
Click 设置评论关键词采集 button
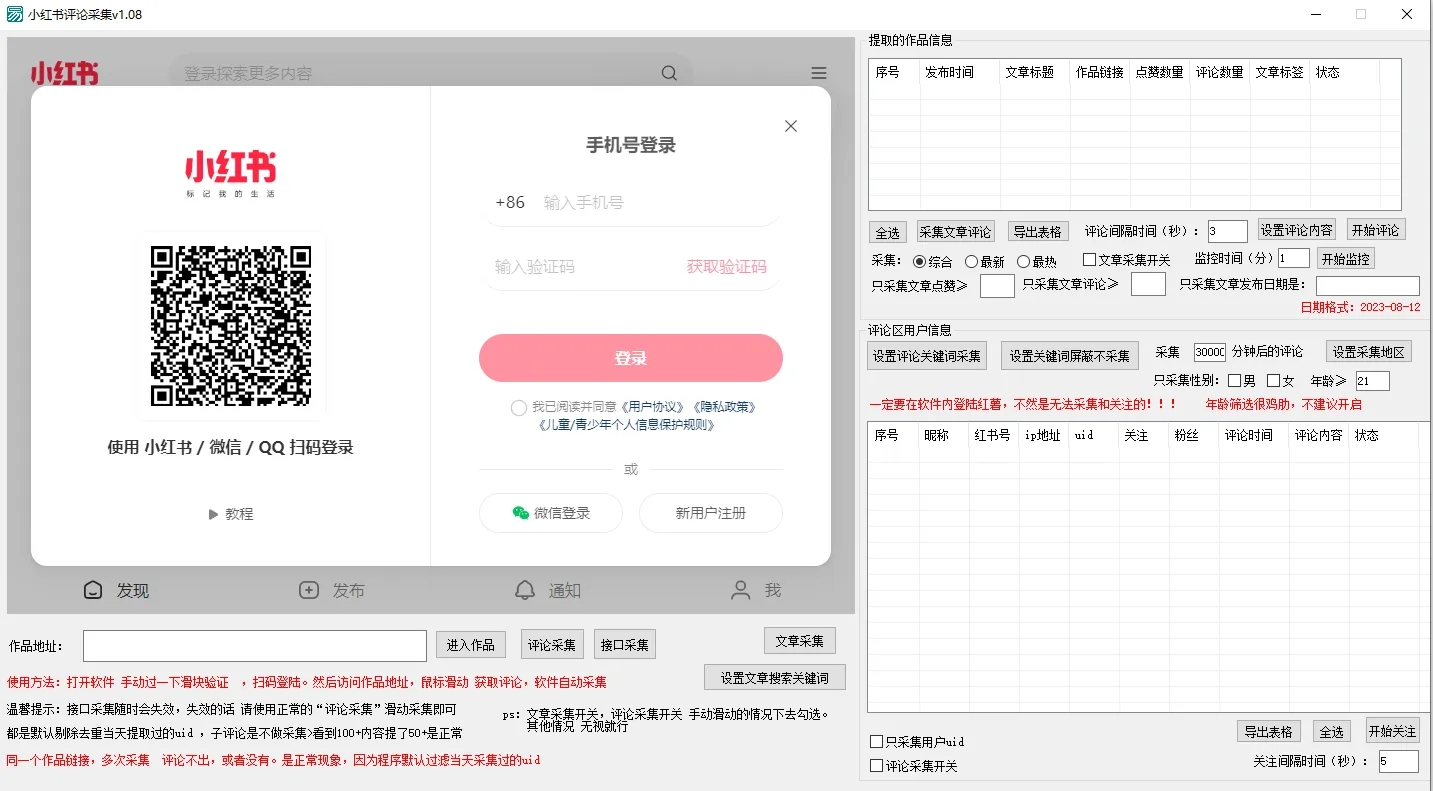tap(927, 356)
